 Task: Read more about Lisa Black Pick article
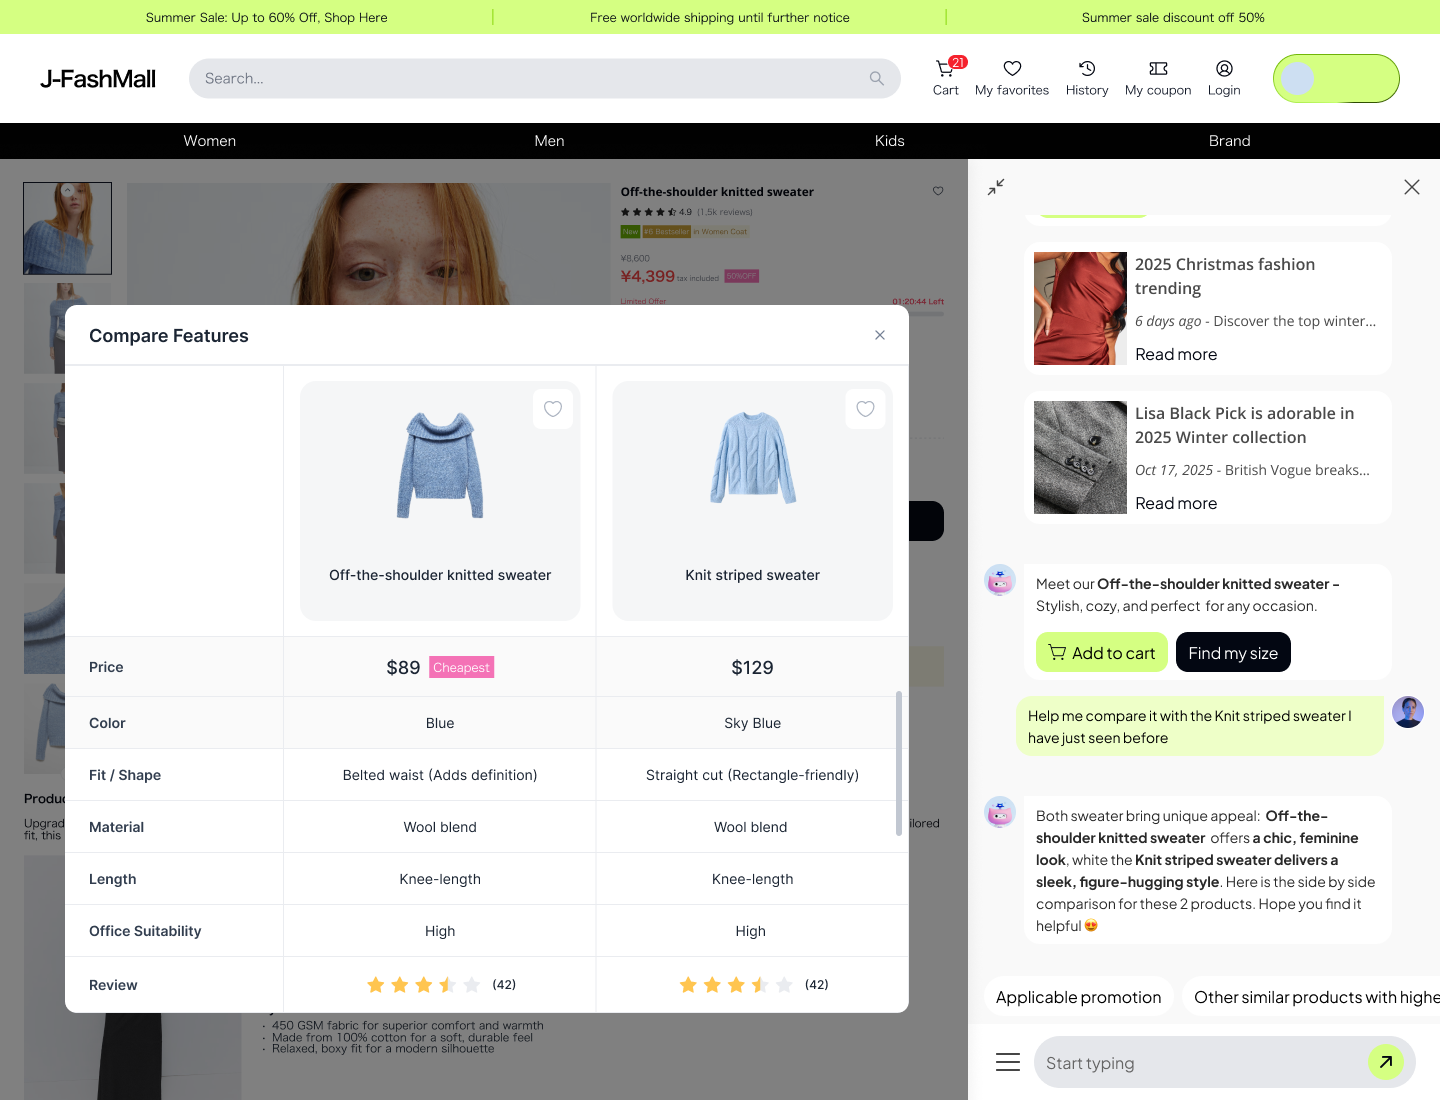pos(1176,503)
